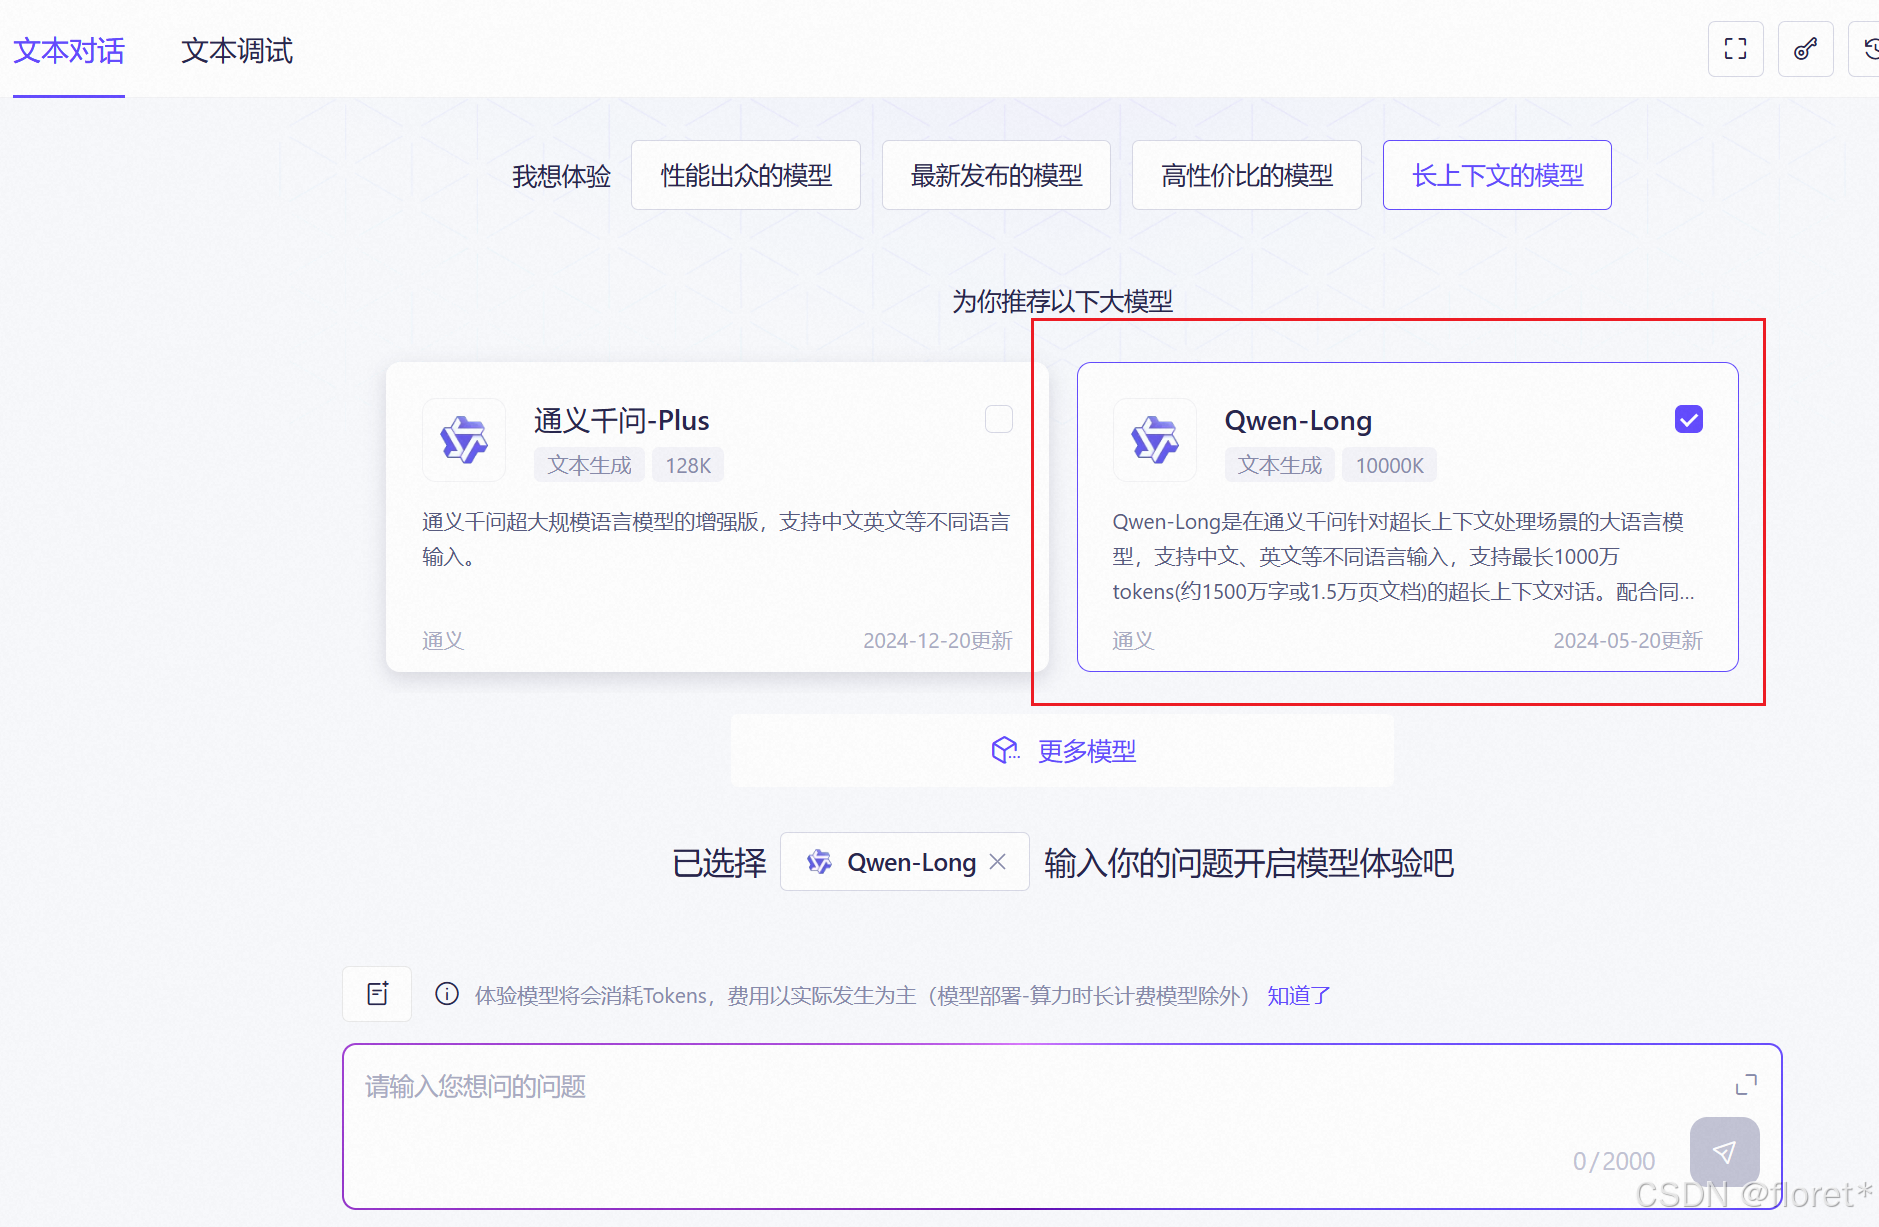Viewport: 1879px width, 1227px height.
Task: Select 长上下文的模型 filter
Action: [x=1497, y=175]
